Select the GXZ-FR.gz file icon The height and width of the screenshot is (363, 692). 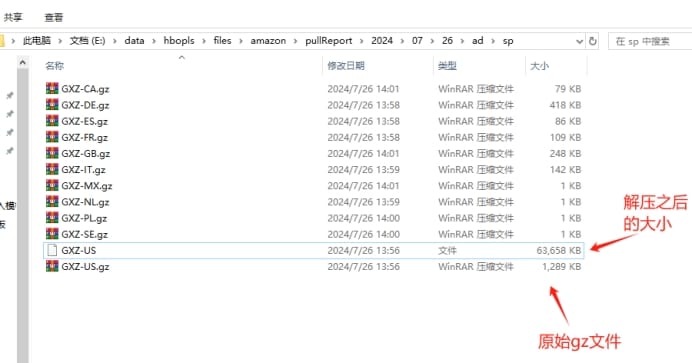(52, 137)
